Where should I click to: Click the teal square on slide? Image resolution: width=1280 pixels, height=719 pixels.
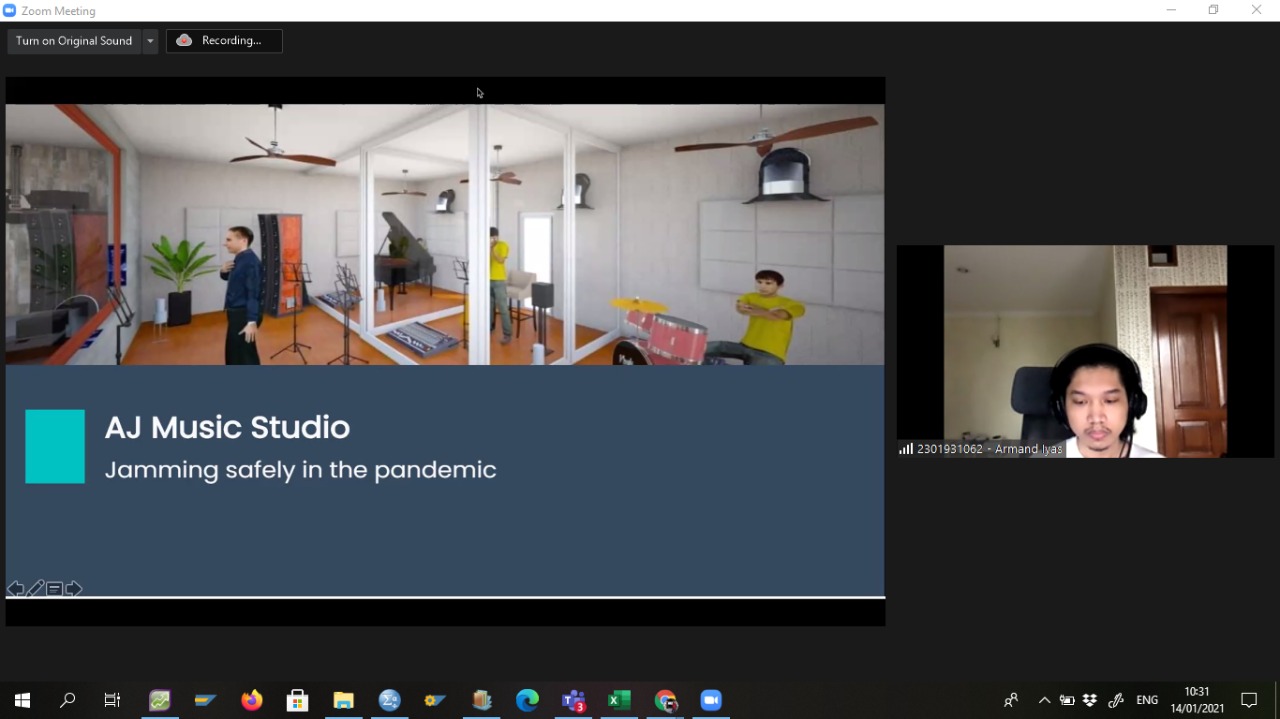tap(55, 446)
